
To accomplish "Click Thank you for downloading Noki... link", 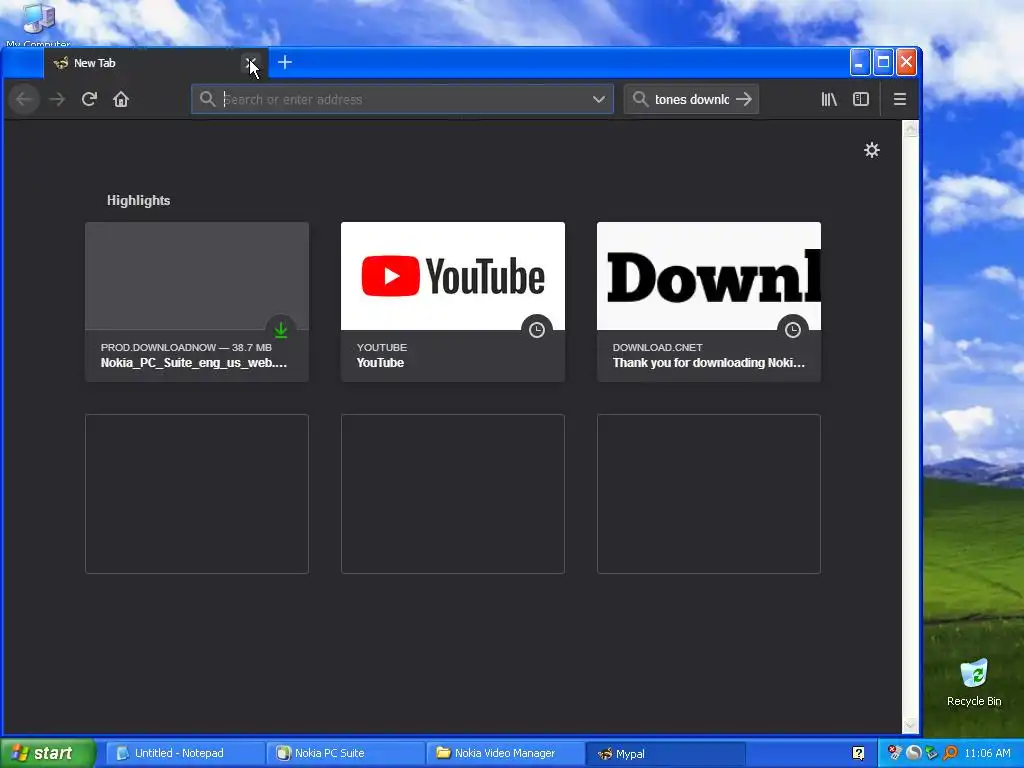I will [709, 363].
